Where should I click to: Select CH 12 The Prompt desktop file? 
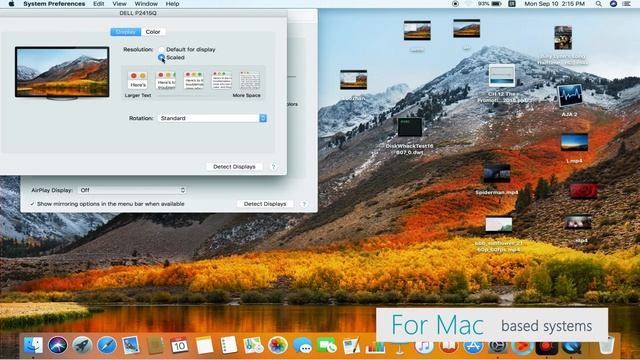(x=502, y=76)
